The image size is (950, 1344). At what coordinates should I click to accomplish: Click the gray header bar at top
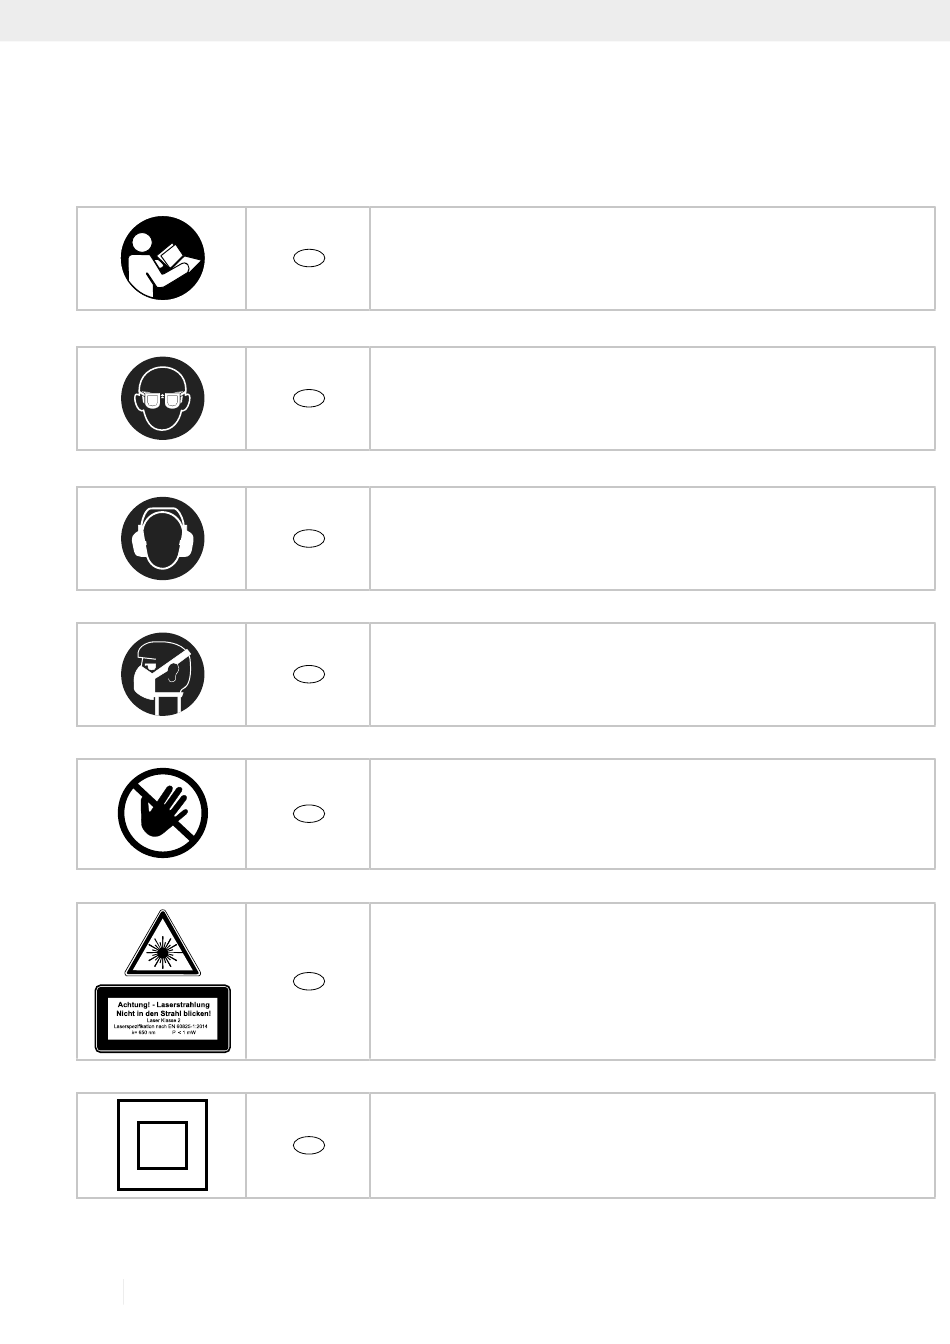click(x=475, y=20)
